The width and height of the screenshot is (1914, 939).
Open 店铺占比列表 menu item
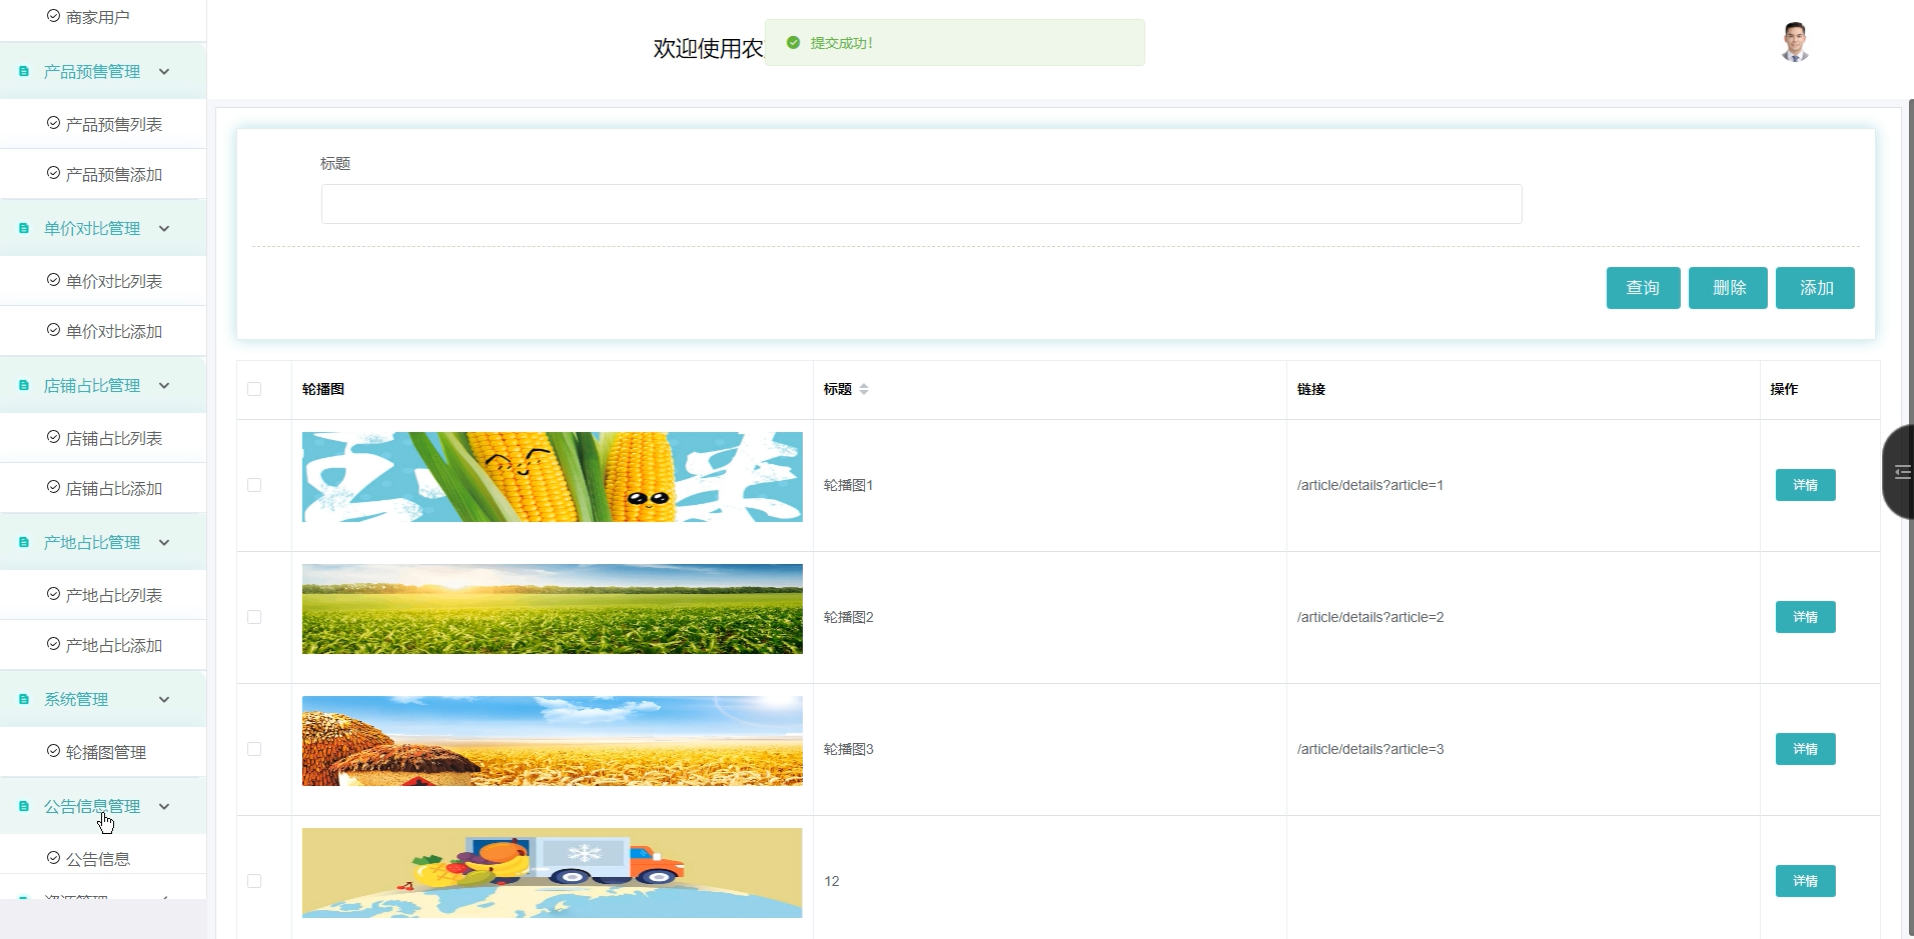click(103, 438)
